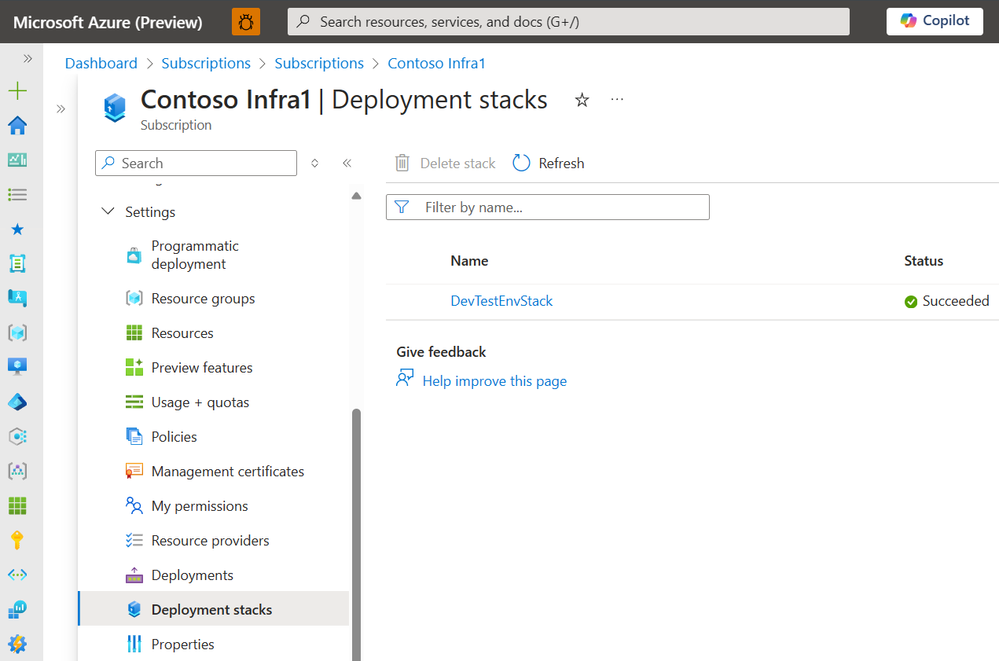
Task: Click the blue blocks chart sidebar icon
Action: point(17,609)
